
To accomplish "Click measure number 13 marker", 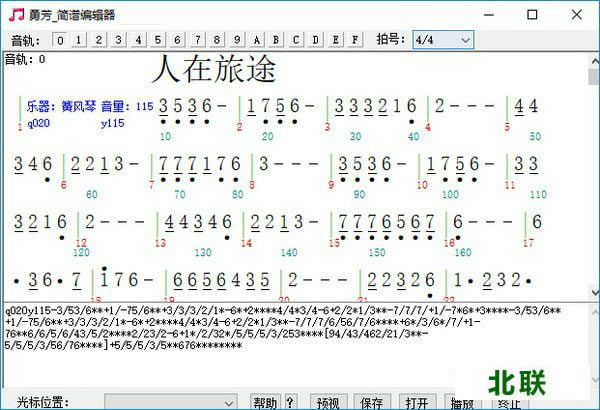I will click(x=160, y=243).
